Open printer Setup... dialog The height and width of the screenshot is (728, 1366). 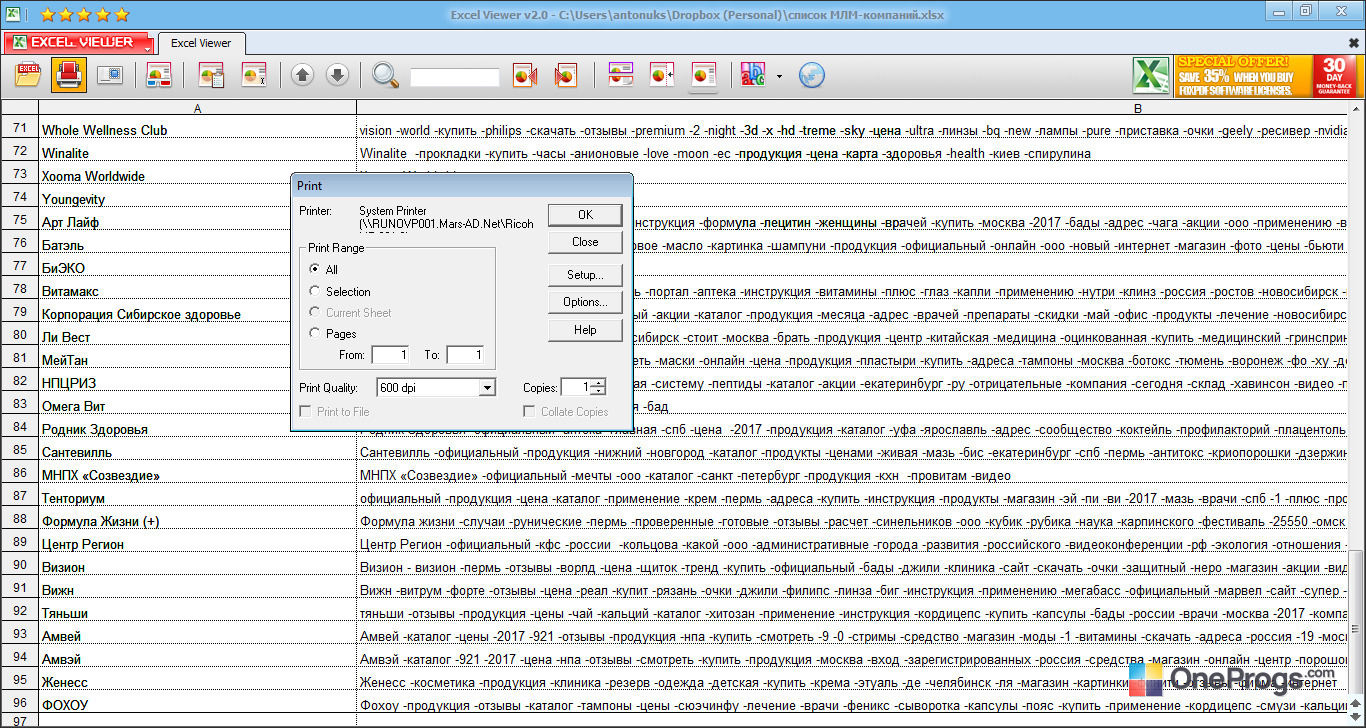click(x=585, y=275)
